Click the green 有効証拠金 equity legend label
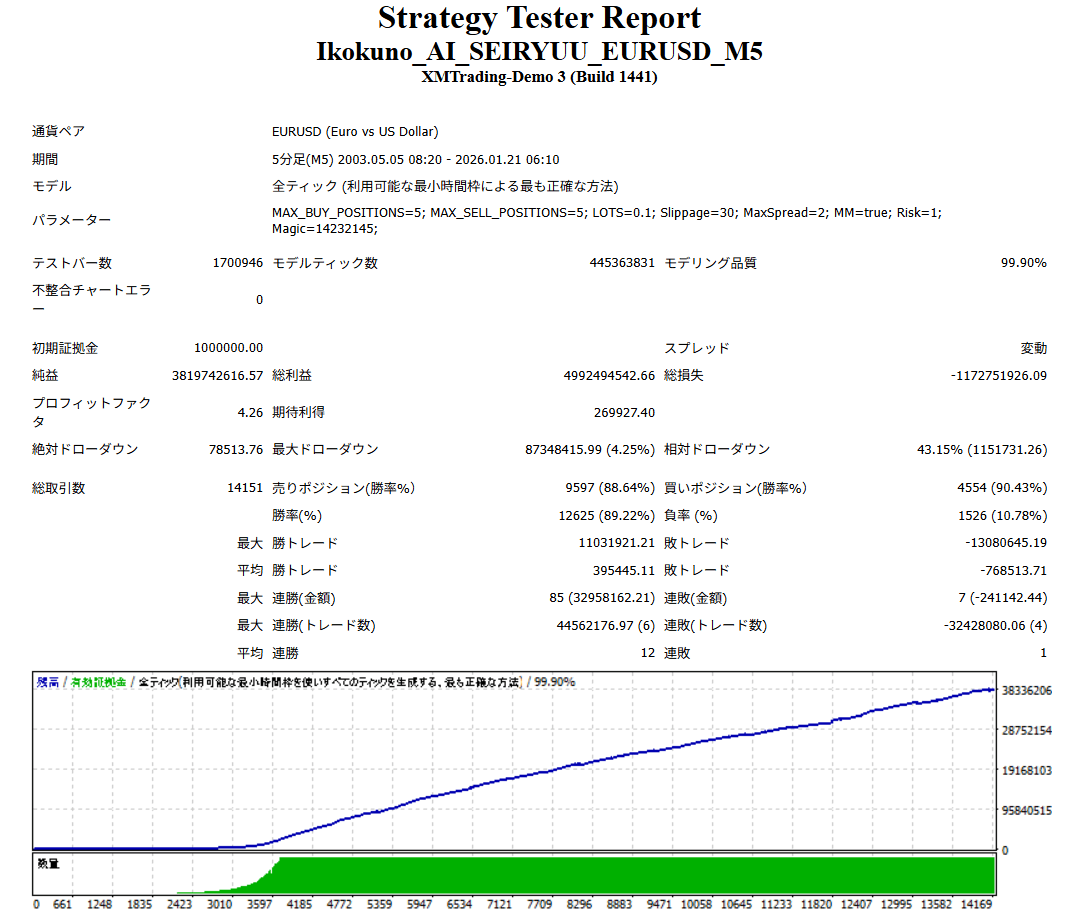The image size is (1085, 916). coord(98,682)
